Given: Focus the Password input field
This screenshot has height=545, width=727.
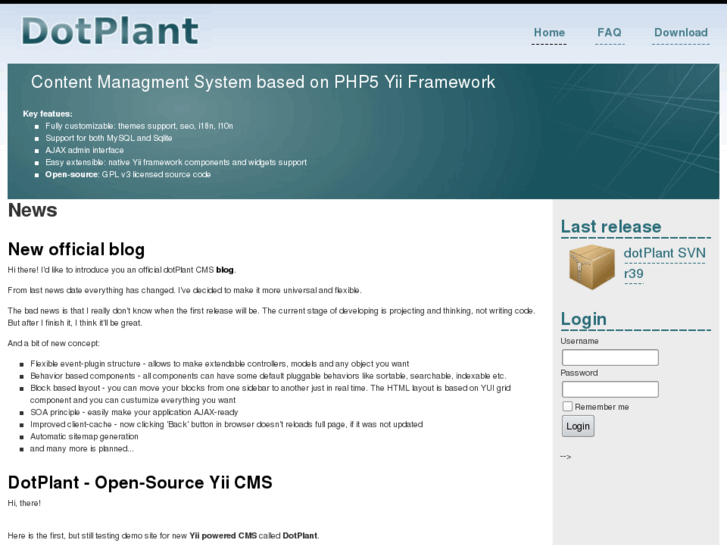Looking at the screenshot, I should pyautogui.click(x=610, y=389).
